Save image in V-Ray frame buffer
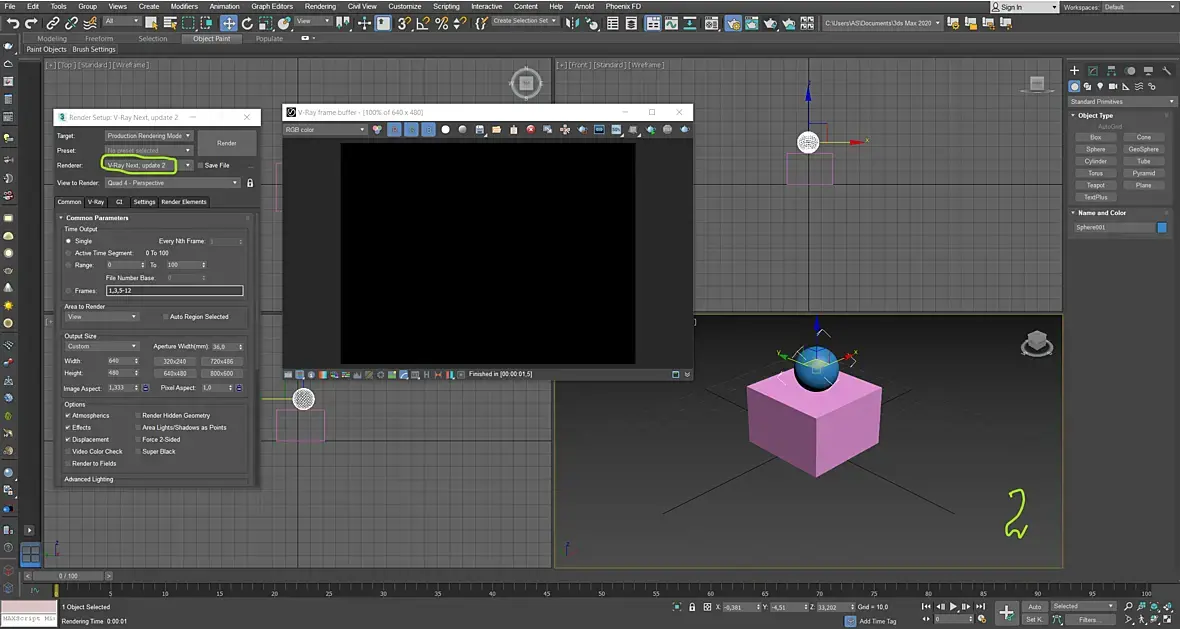Viewport: 1180px width, 629px height. (x=480, y=130)
